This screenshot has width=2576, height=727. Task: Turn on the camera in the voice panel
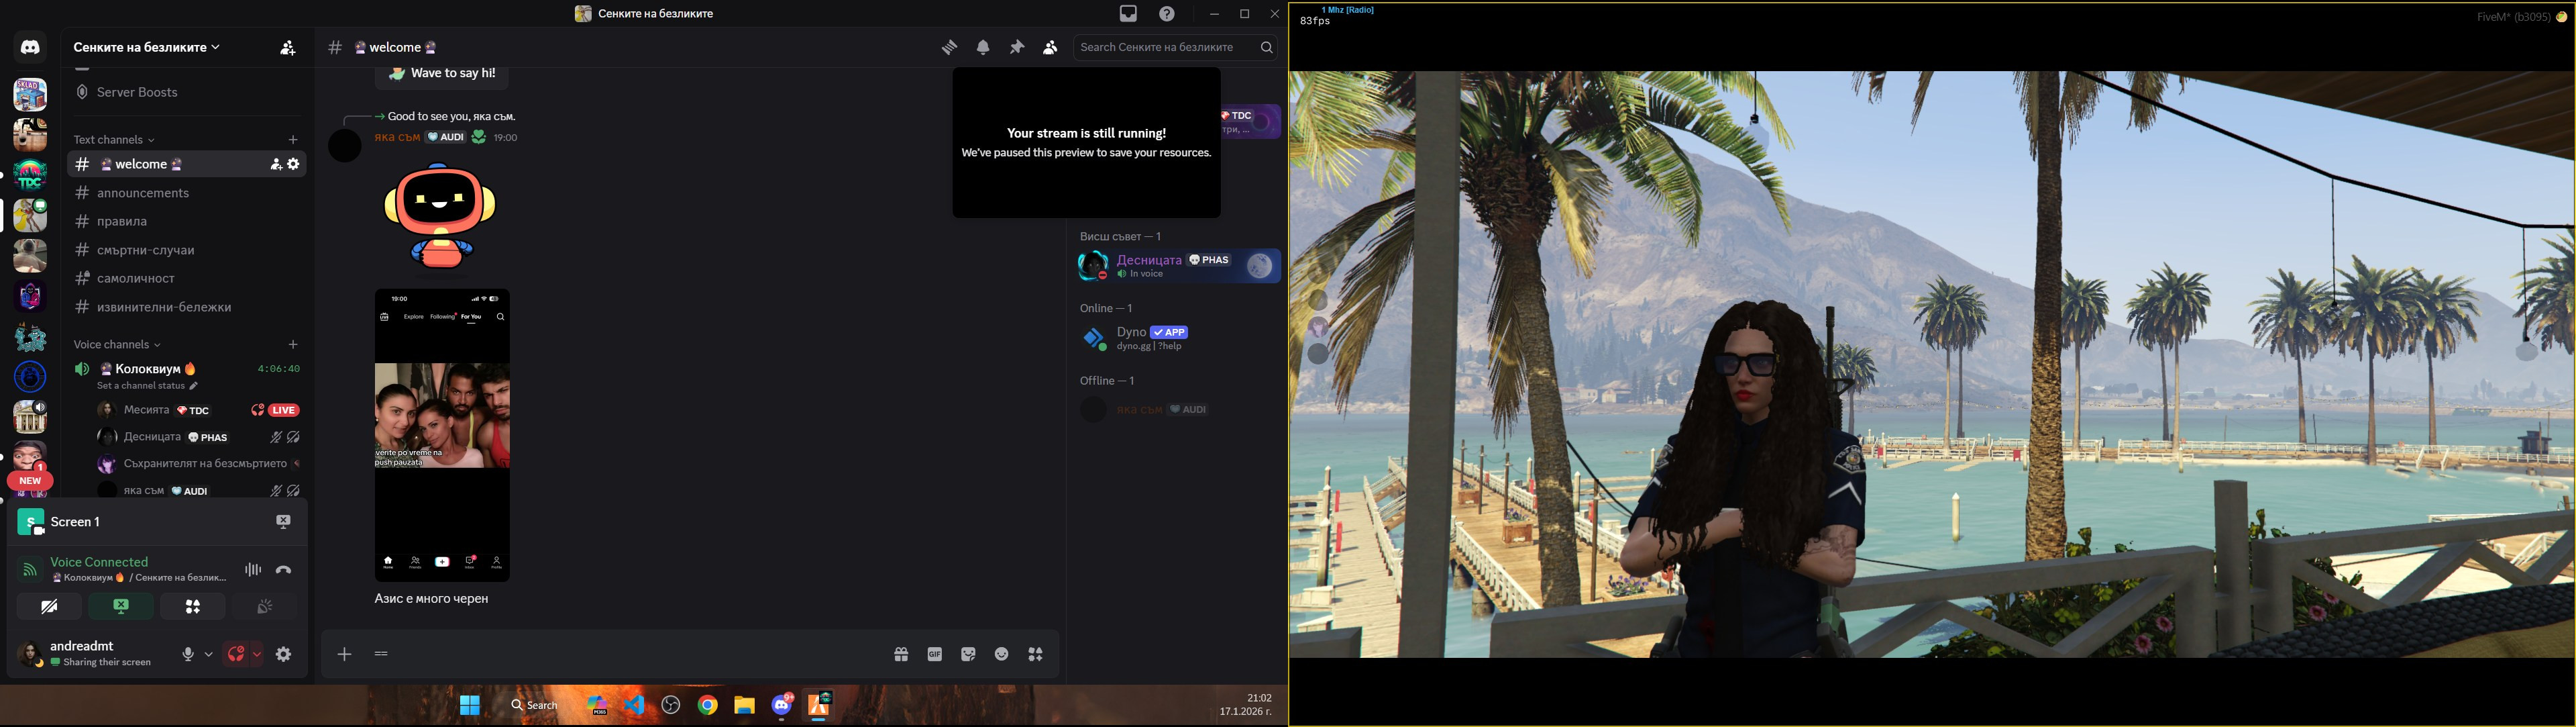click(49, 606)
